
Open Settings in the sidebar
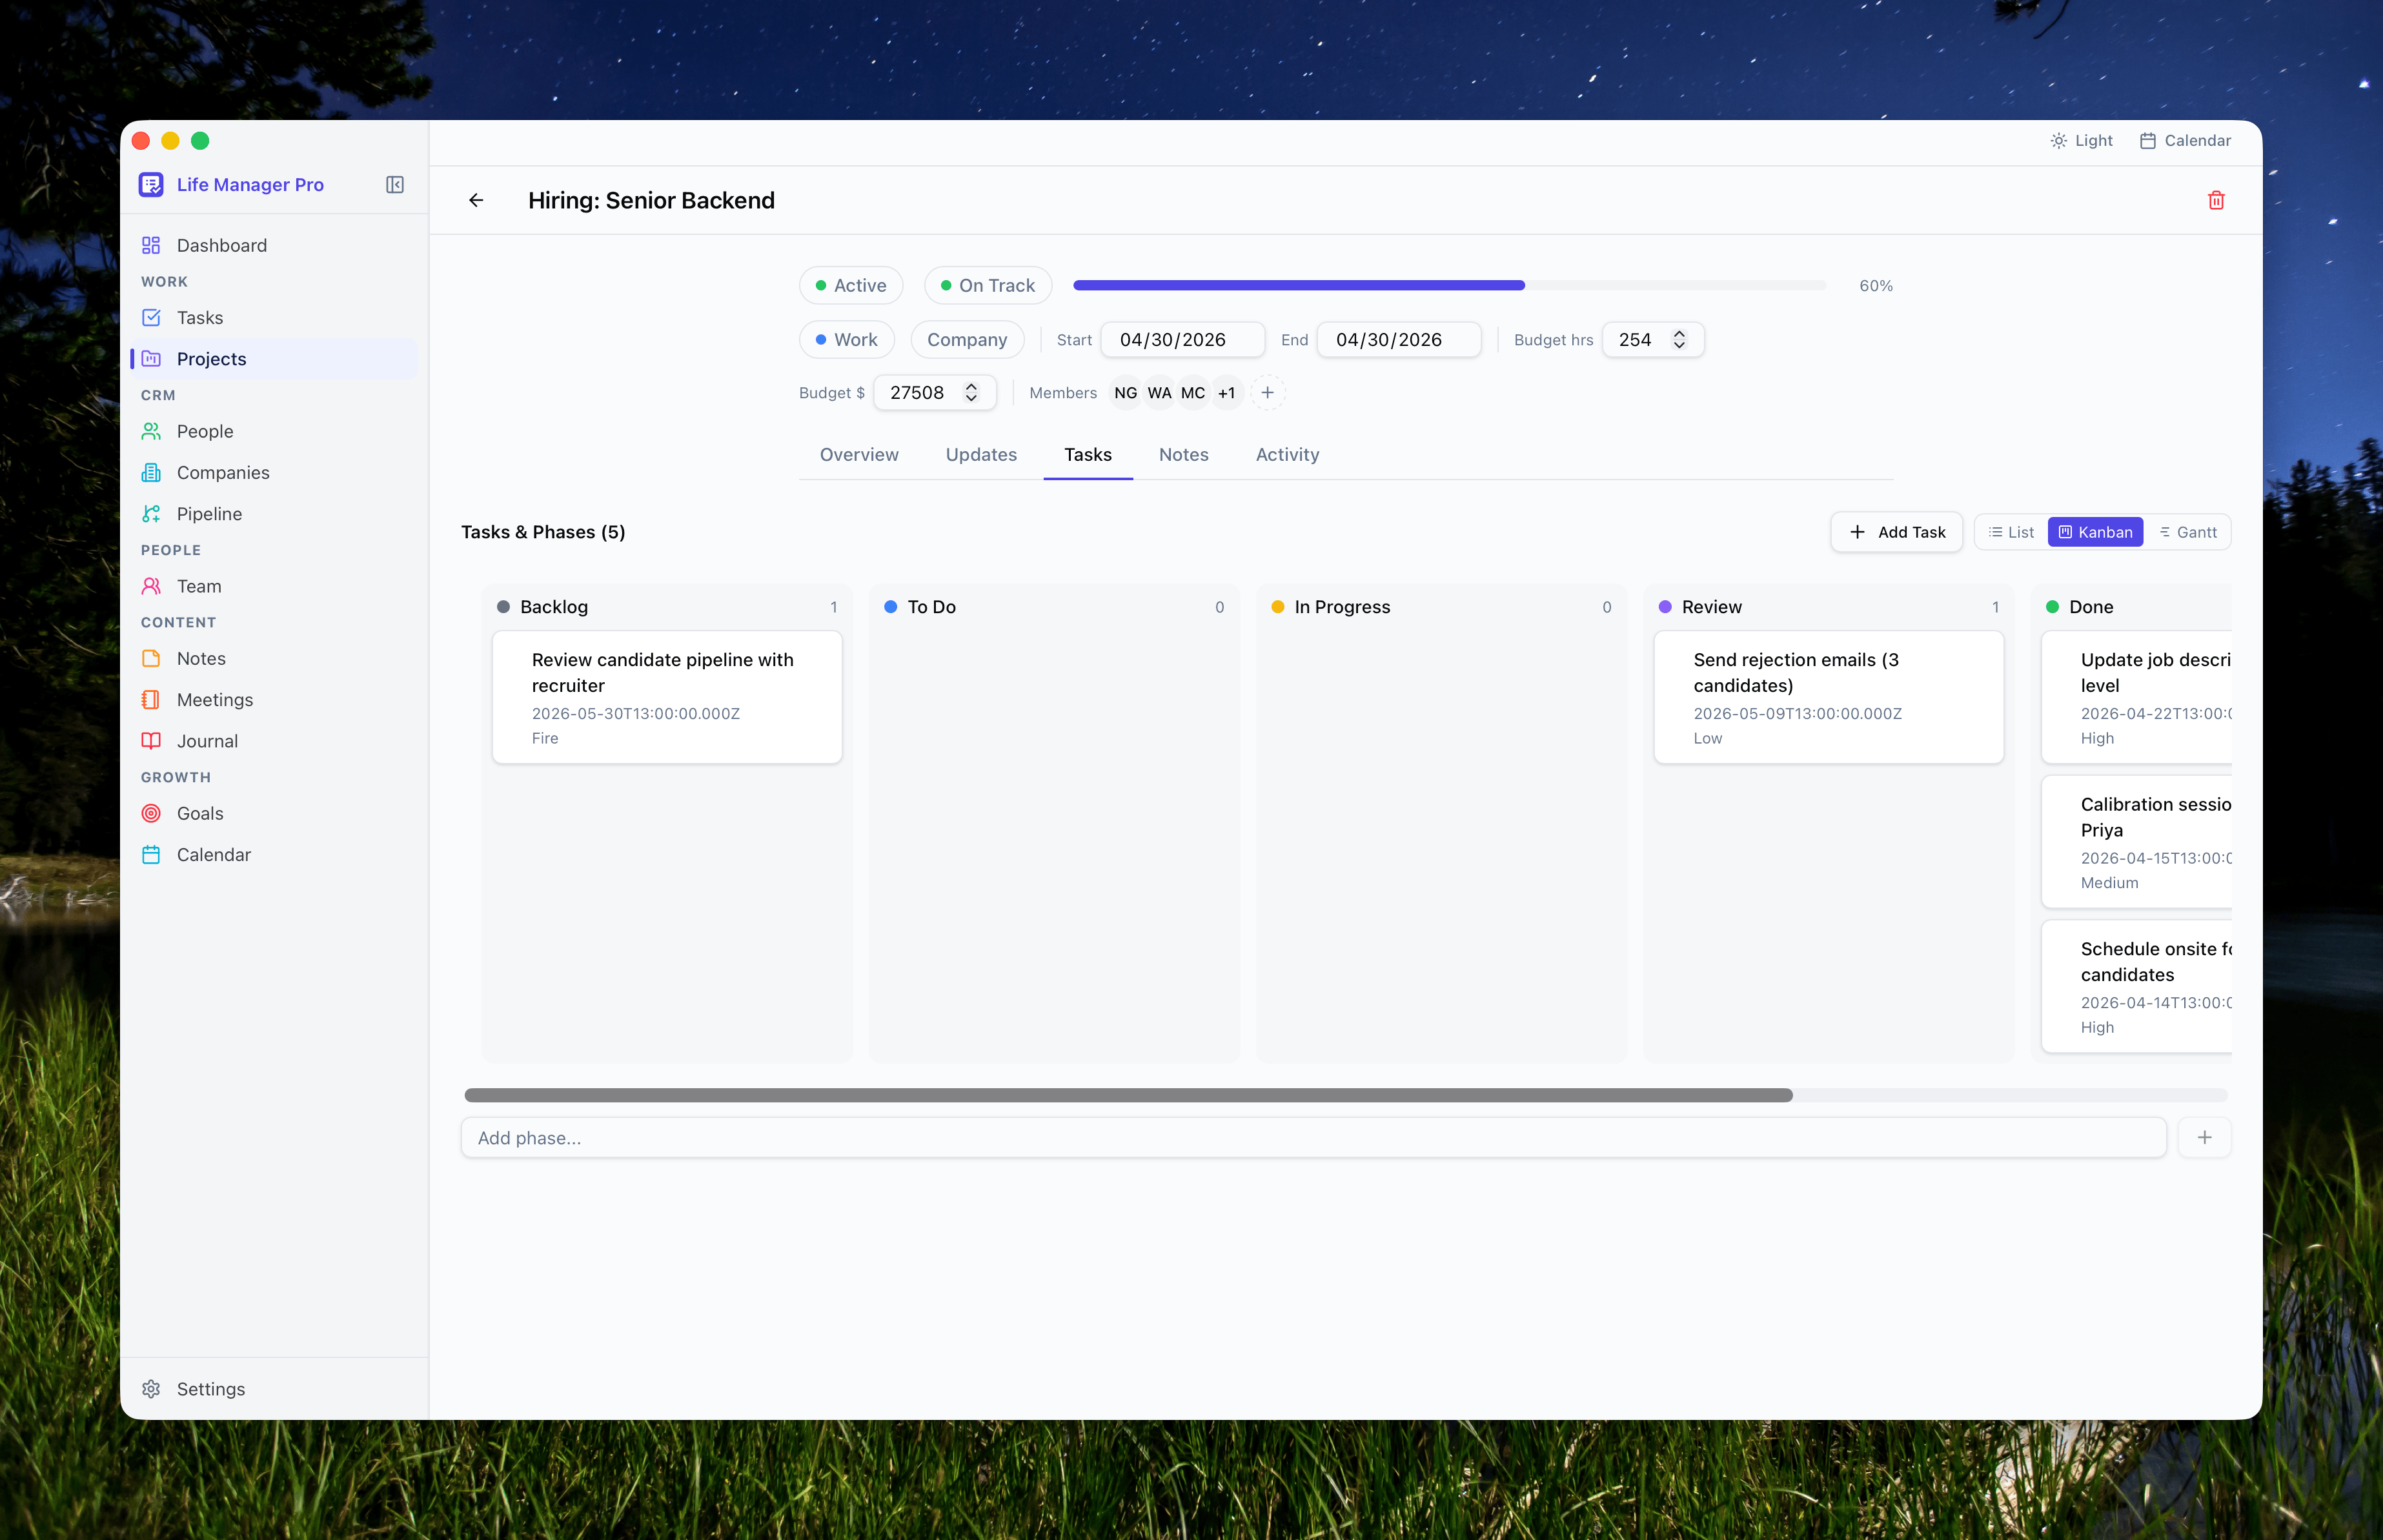tap(274, 1389)
